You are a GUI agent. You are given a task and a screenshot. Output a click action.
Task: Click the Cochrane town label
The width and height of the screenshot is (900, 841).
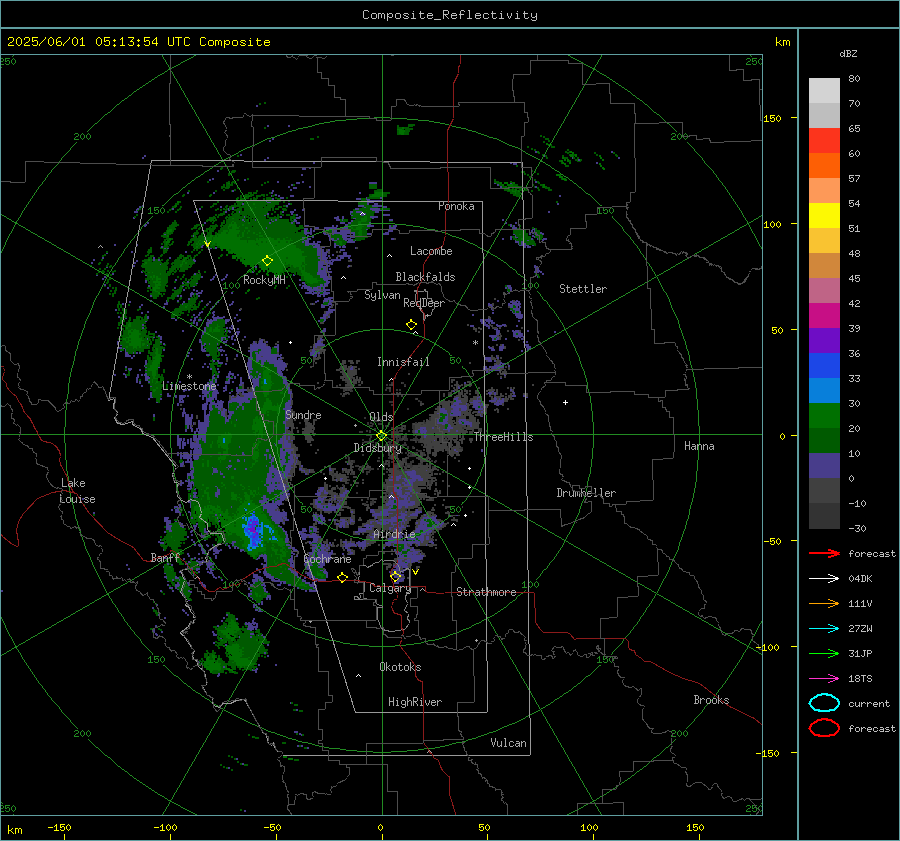tap(327, 559)
